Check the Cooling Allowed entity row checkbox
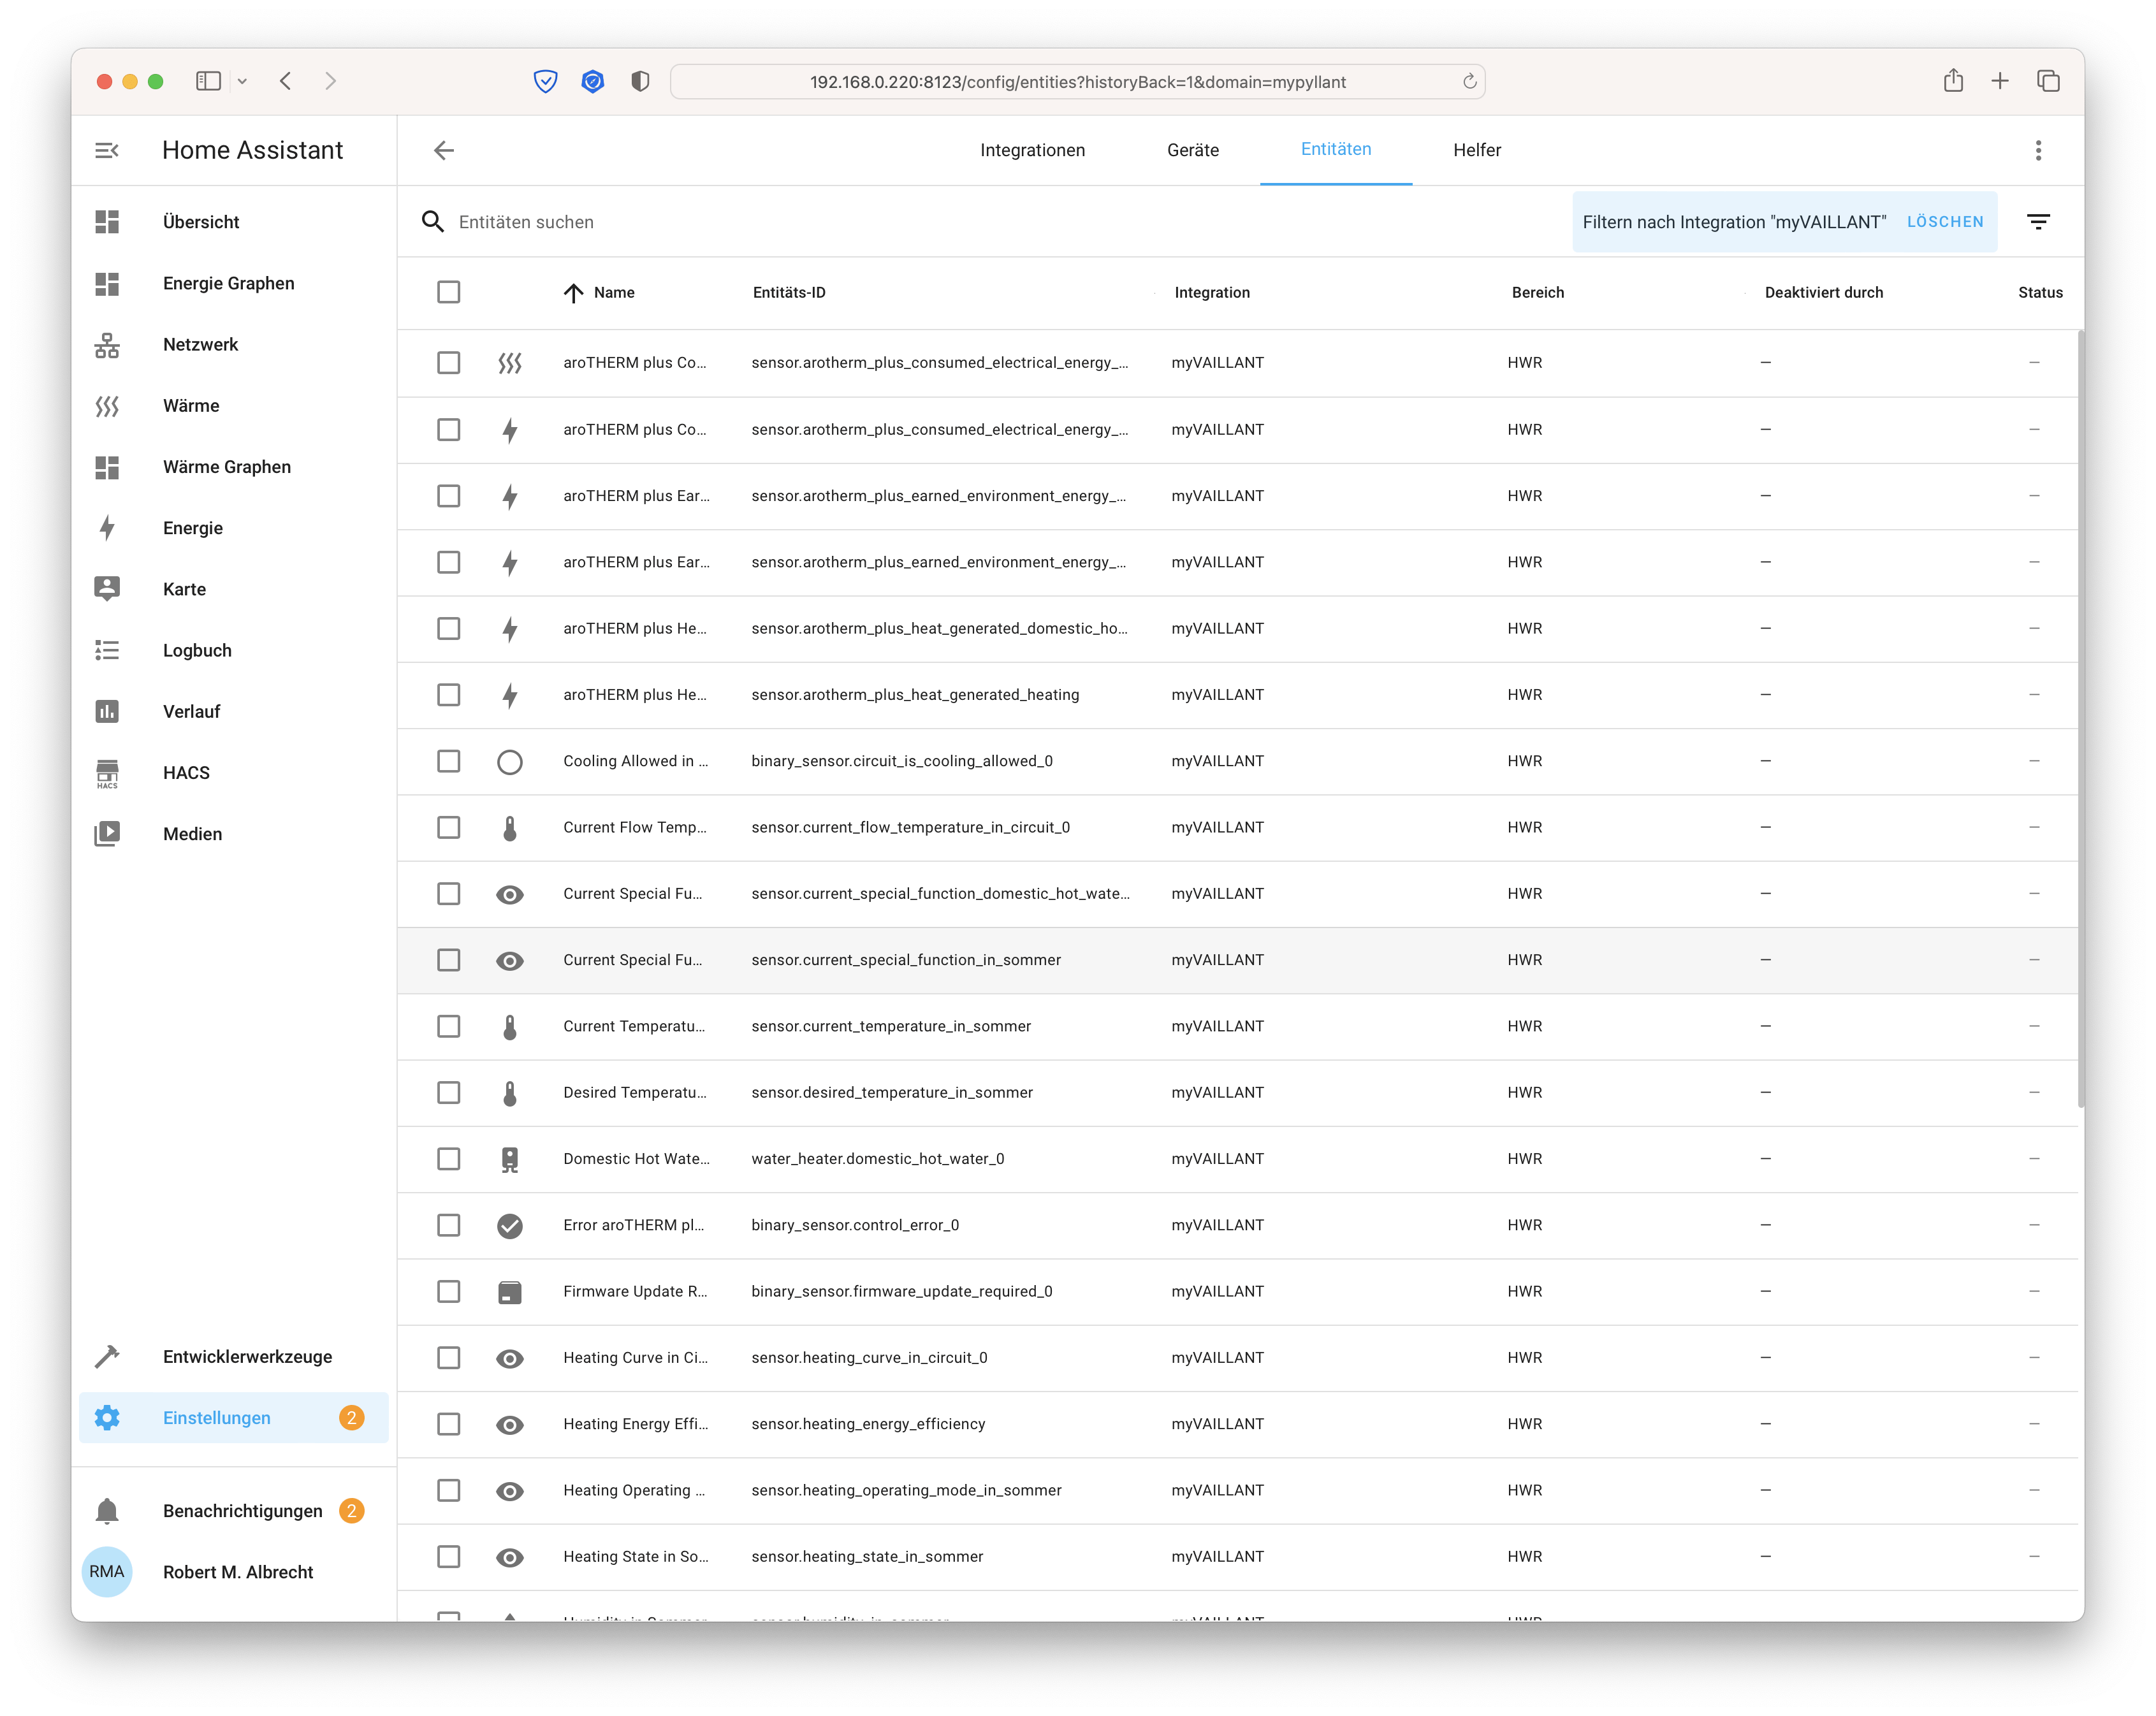Image resolution: width=2156 pixels, height=1716 pixels. (x=449, y=761)
